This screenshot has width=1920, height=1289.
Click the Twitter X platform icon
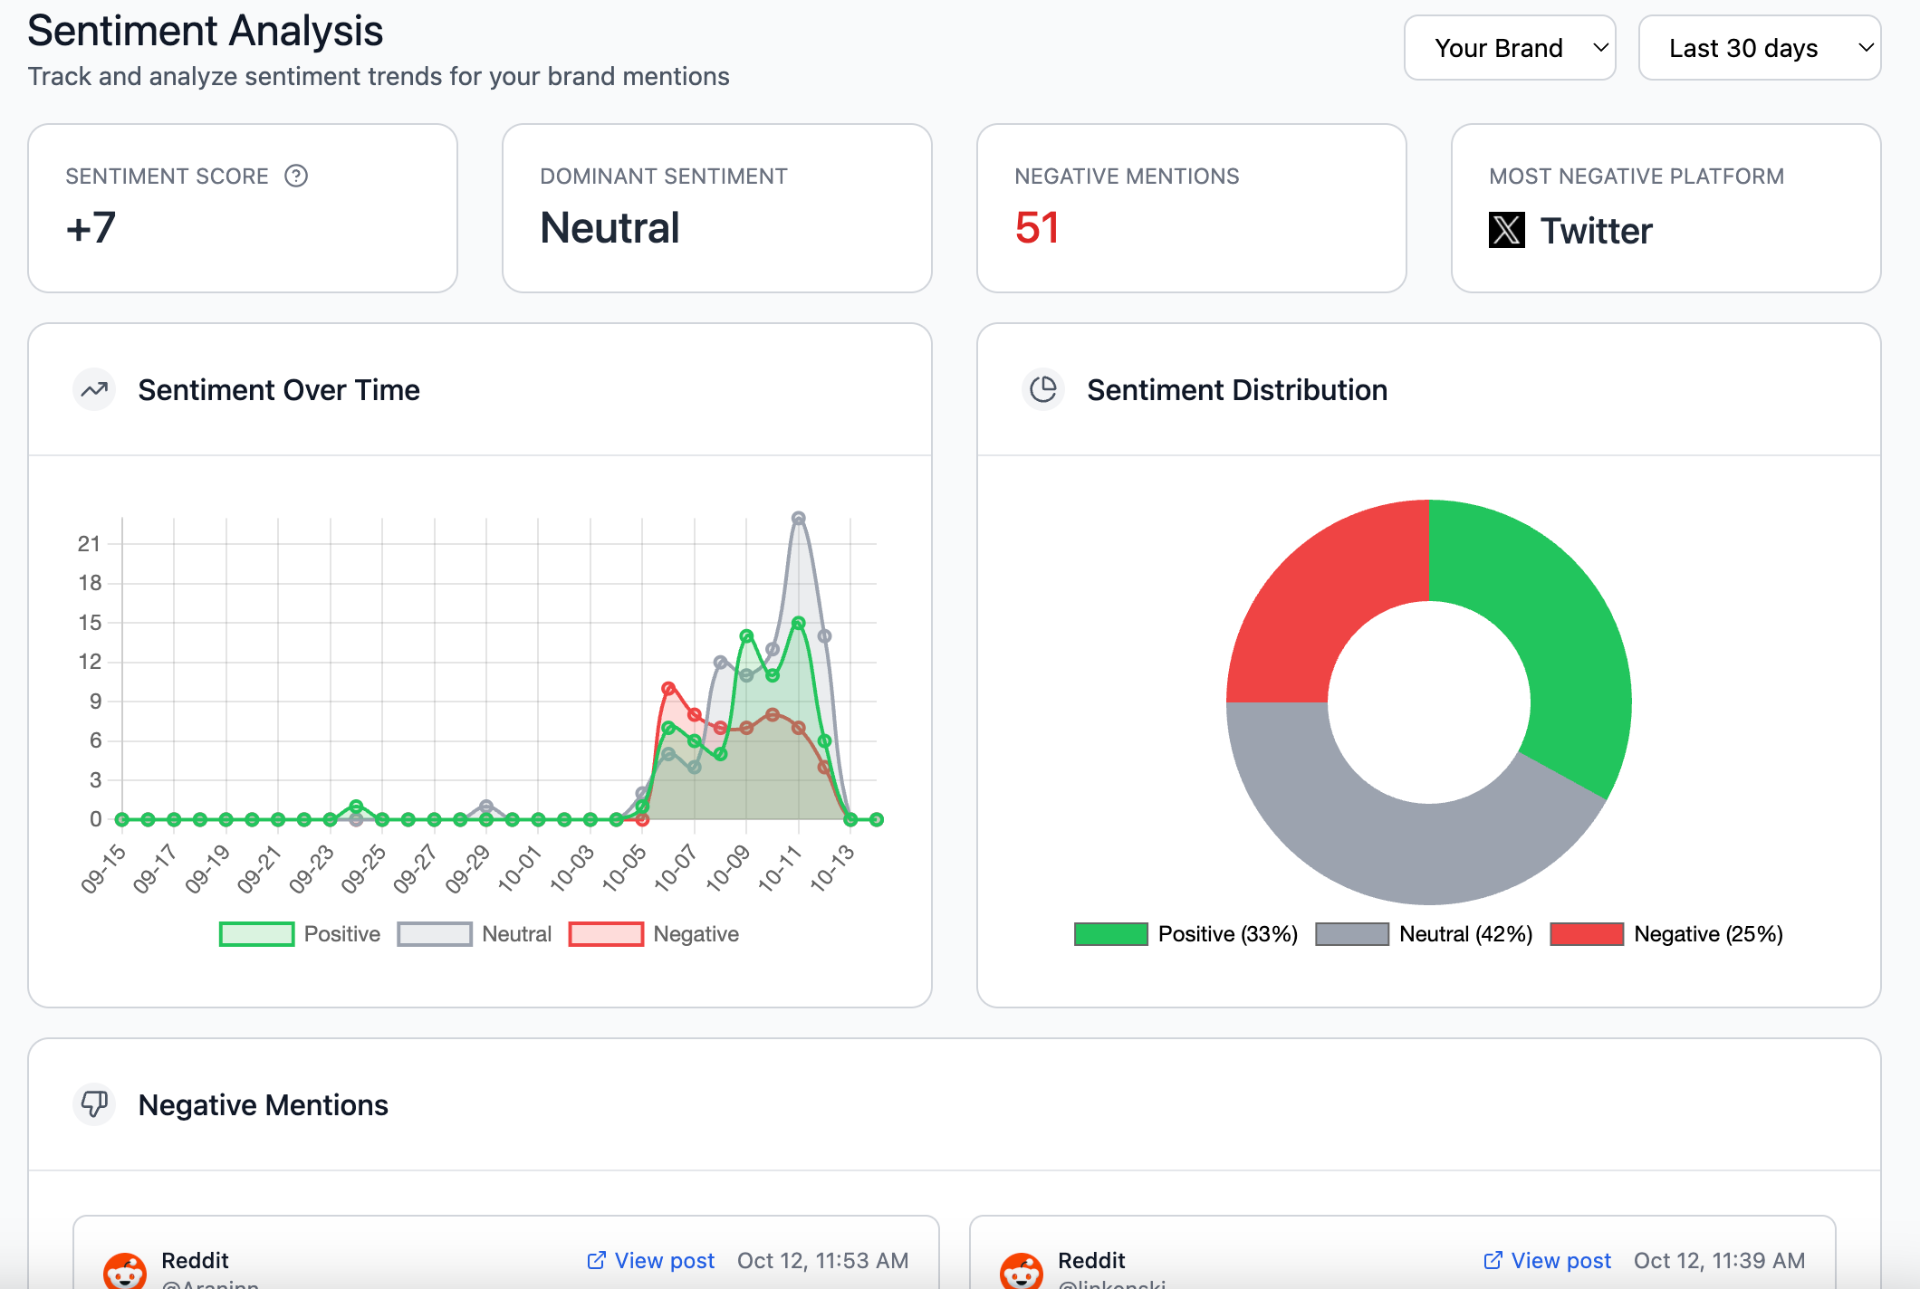1506,230
